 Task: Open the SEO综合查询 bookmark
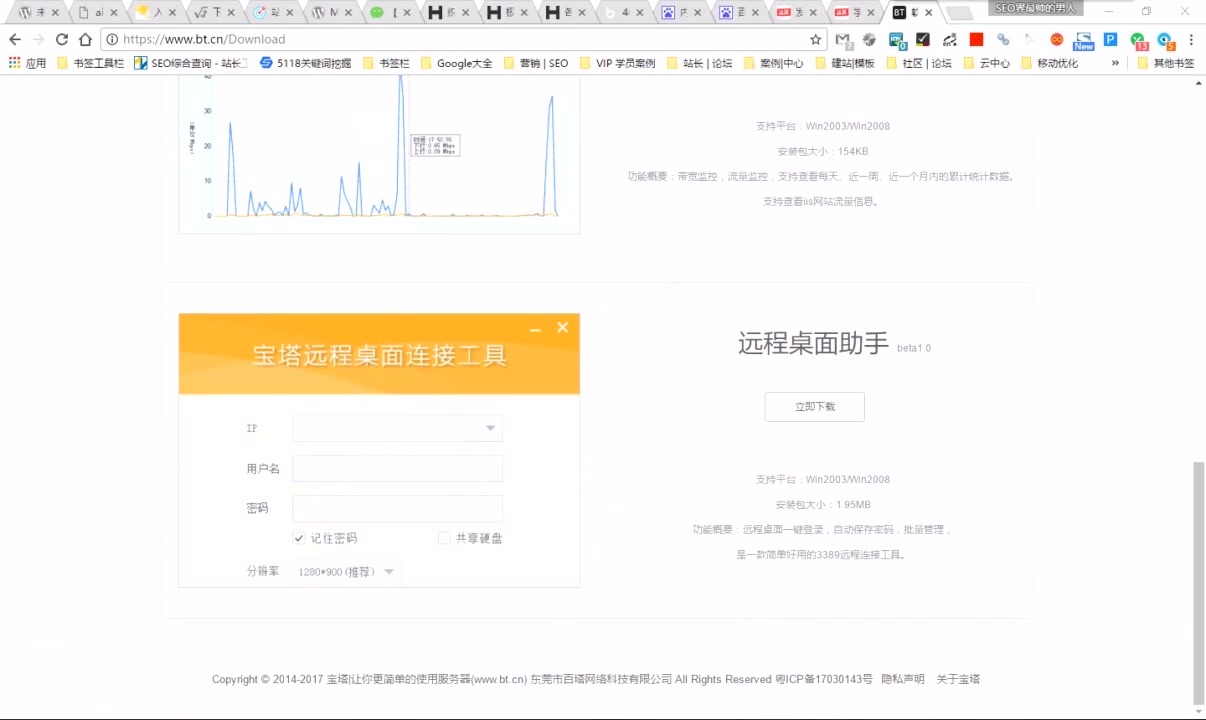coord(191,63)
